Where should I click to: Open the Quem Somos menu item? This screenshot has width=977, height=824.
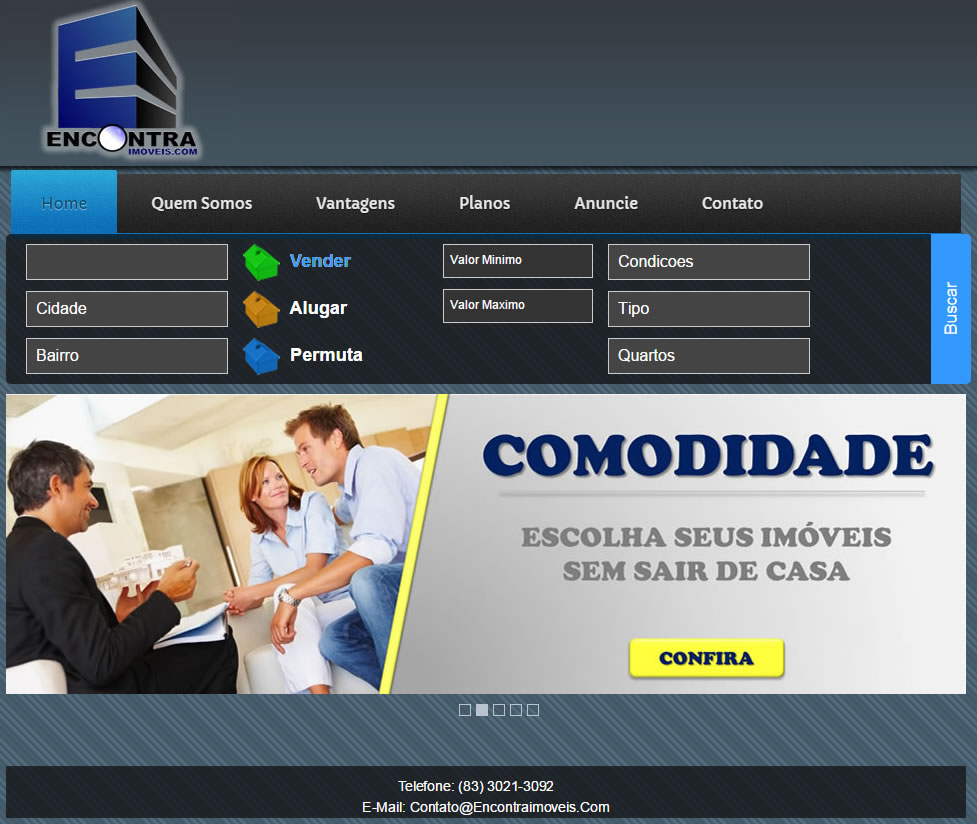tap(201, 203)
